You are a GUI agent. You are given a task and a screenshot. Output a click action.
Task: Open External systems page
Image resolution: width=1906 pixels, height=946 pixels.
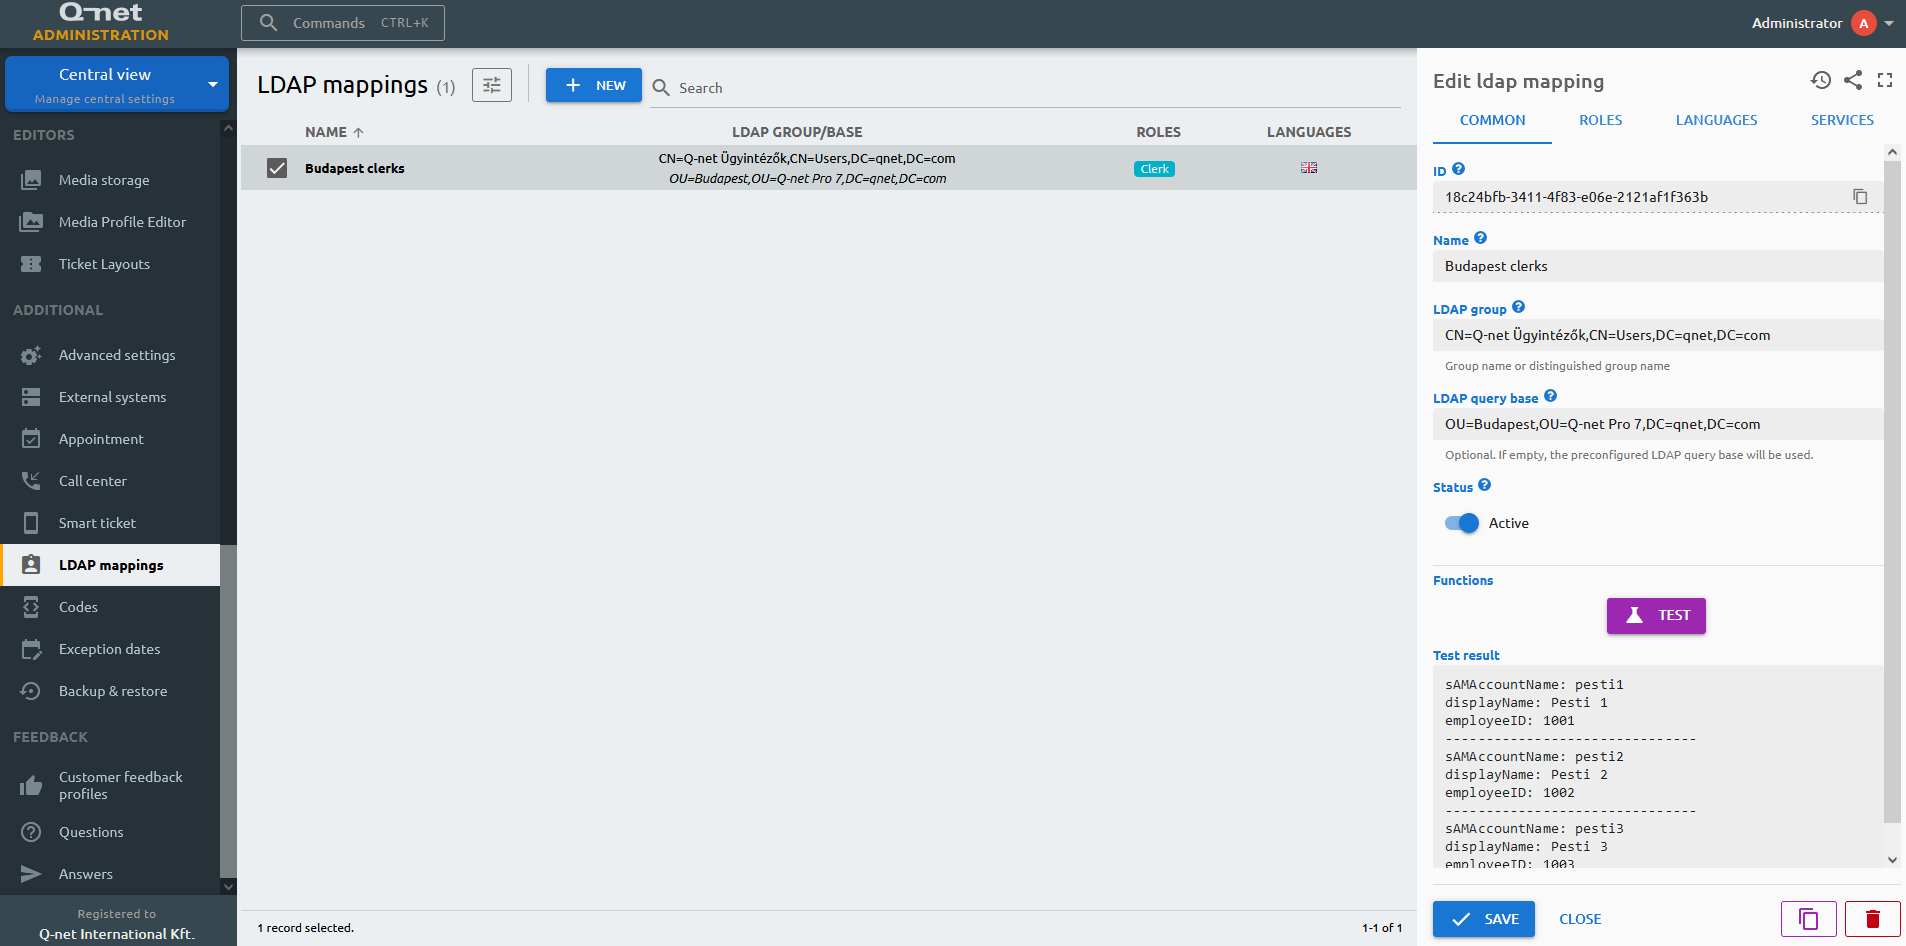coord(110,397)
